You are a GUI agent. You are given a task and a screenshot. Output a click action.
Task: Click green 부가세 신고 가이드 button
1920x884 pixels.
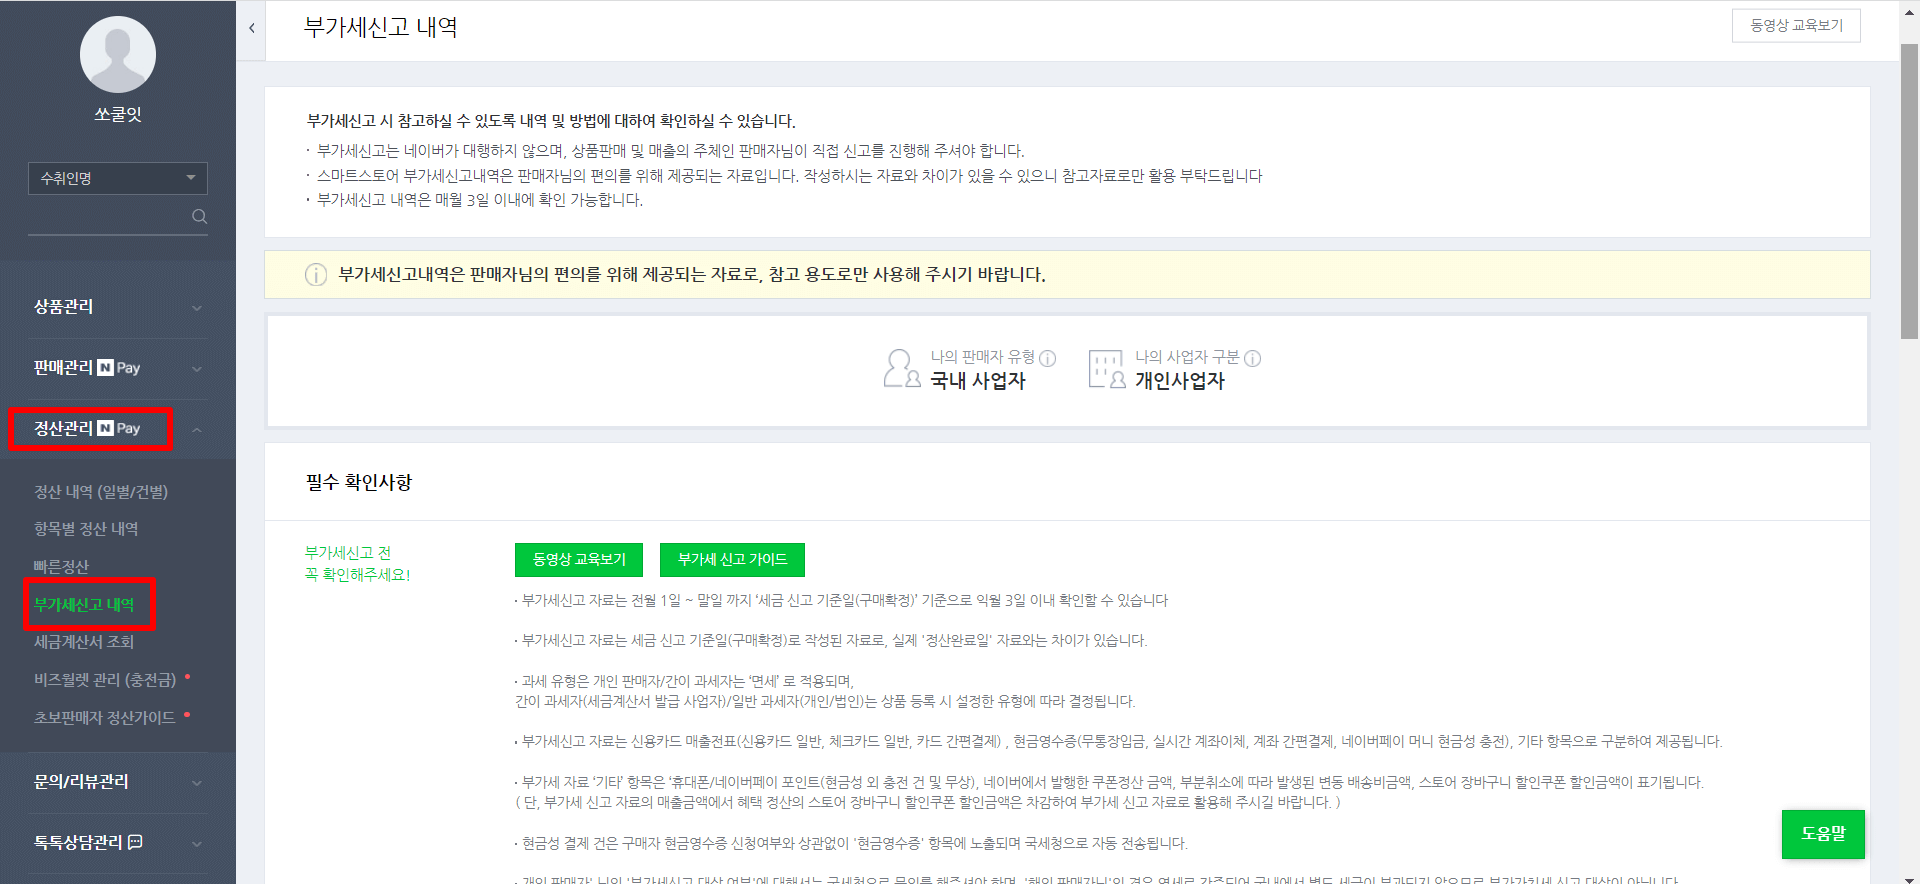click(732, 560)
